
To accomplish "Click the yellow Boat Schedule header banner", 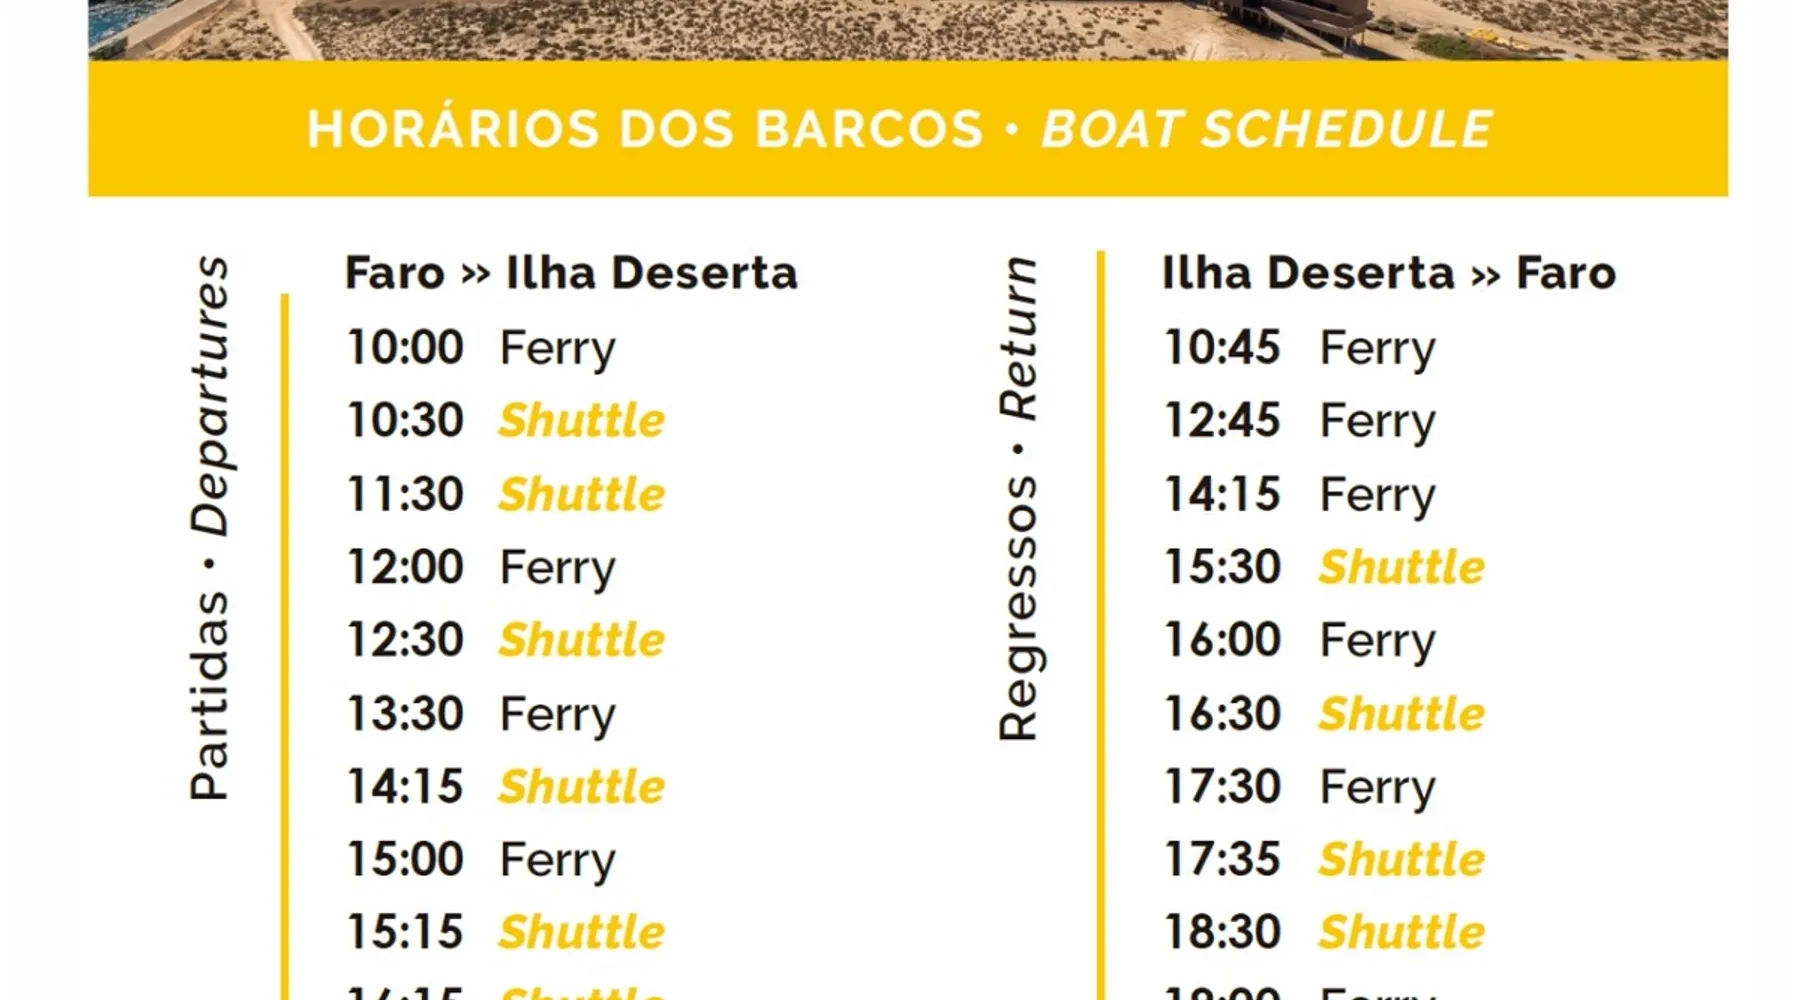I will (x=907, y=128).
